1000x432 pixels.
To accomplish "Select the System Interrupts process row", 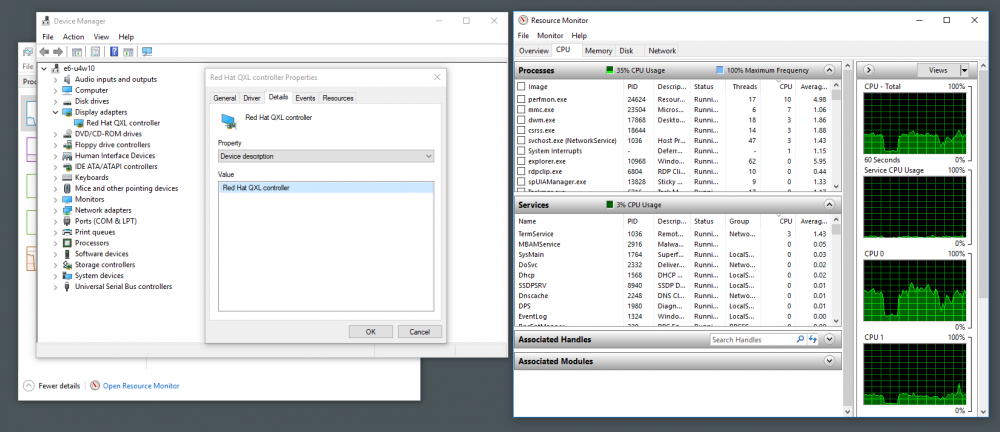I will click(673, 151).
